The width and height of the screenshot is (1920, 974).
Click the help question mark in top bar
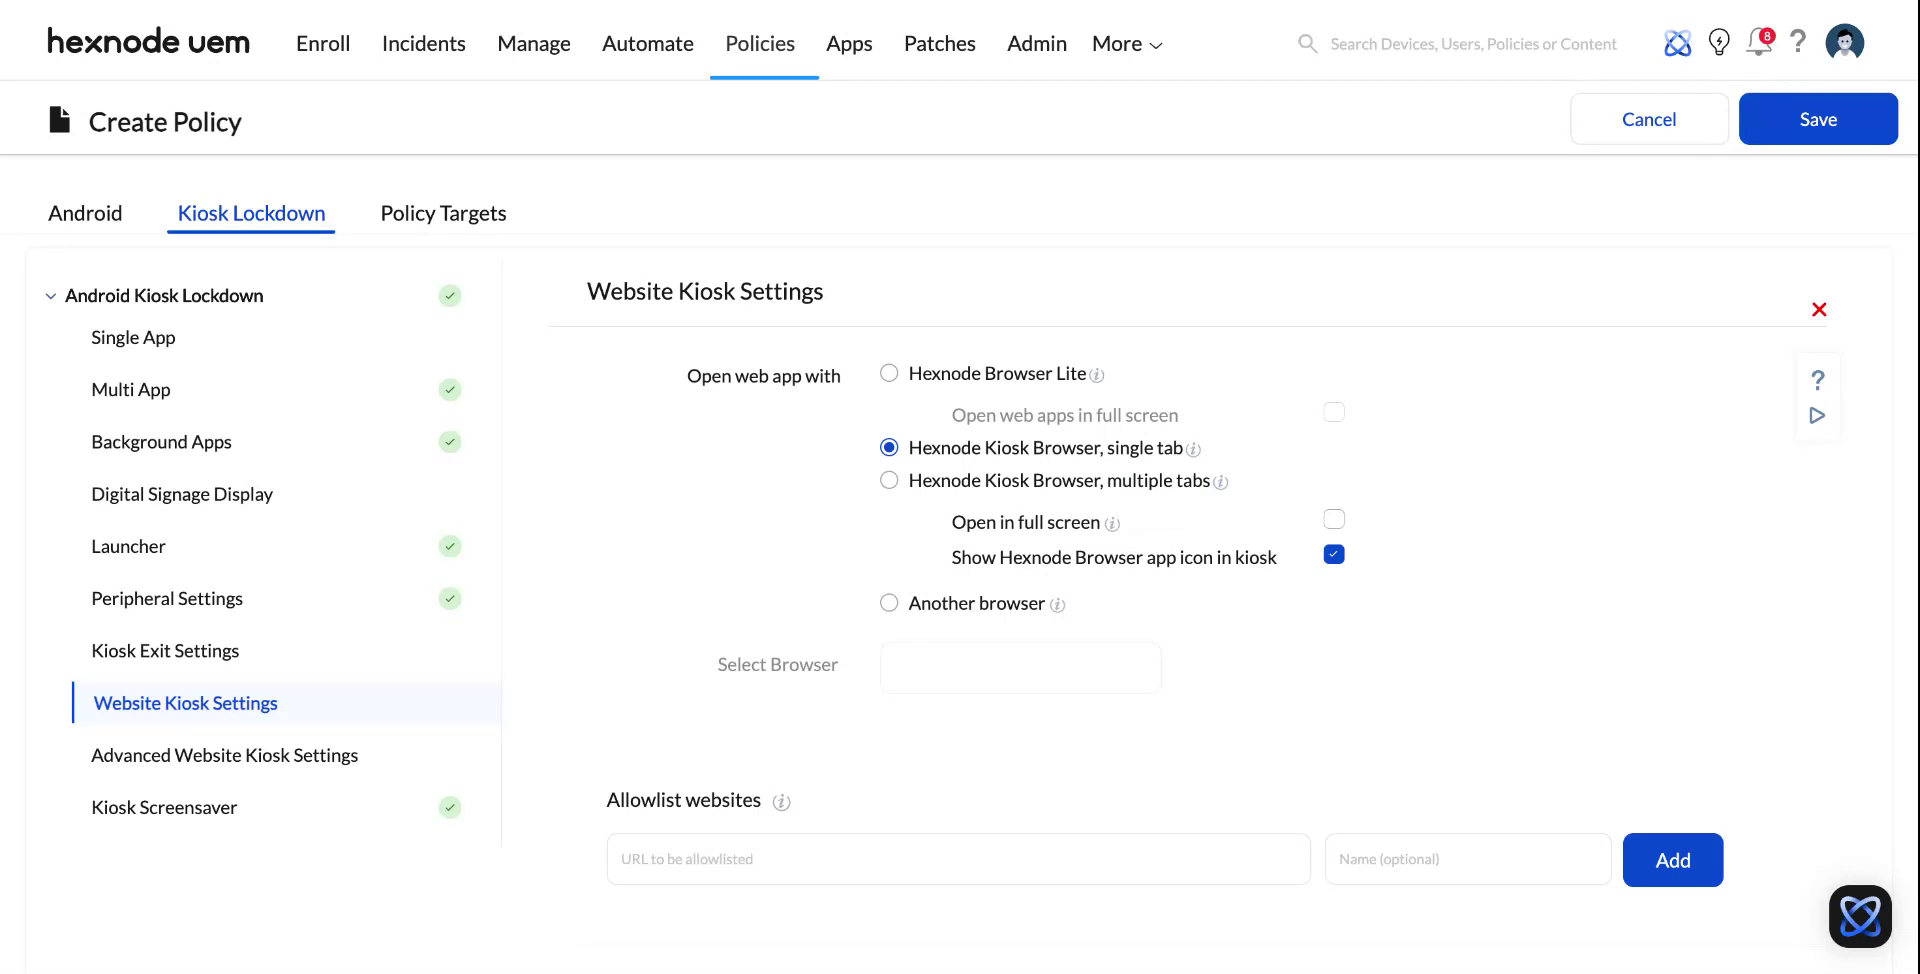pos(1798,41)
